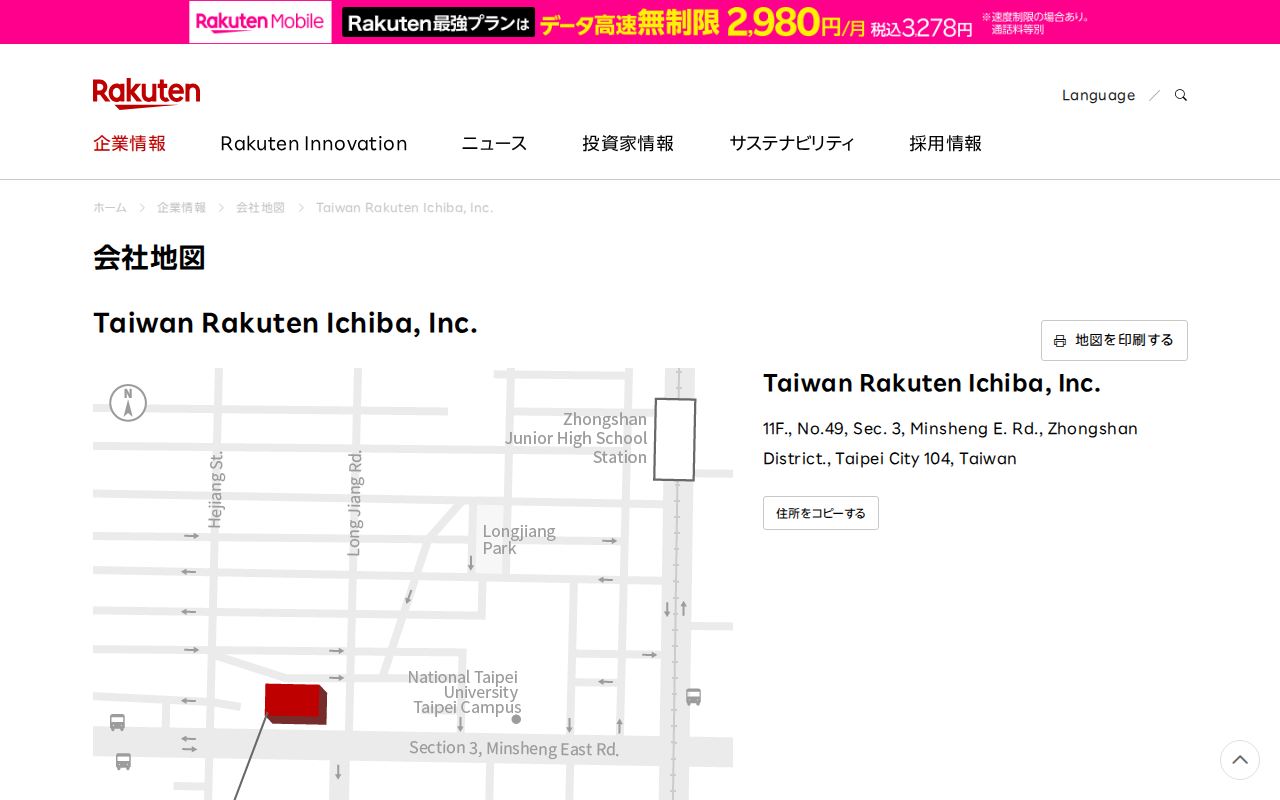
Task: Select 採用情報 in the navigation bar
Action: click(x=945, y=142)
